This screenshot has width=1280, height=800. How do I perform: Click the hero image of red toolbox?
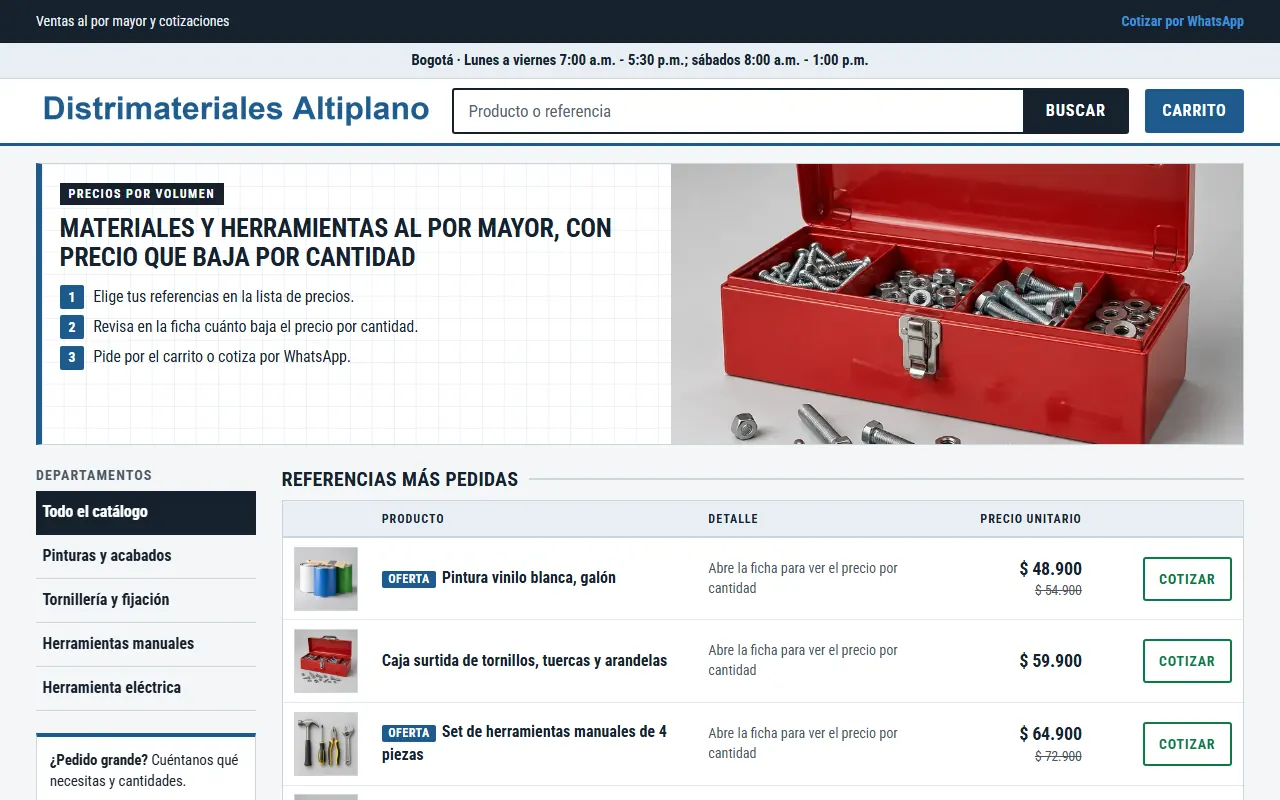tap(957, 304)
